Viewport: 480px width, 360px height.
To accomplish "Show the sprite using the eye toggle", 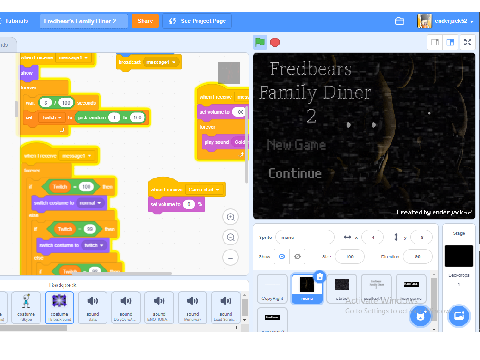I will 282,256.
